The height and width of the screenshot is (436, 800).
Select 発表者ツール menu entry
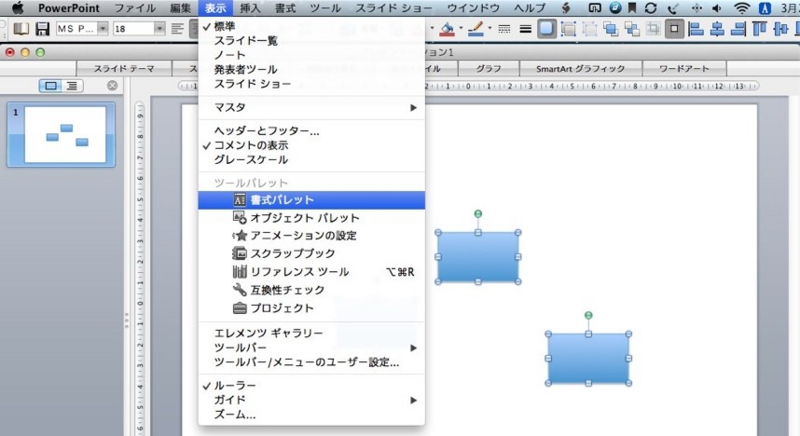point(311,69)
